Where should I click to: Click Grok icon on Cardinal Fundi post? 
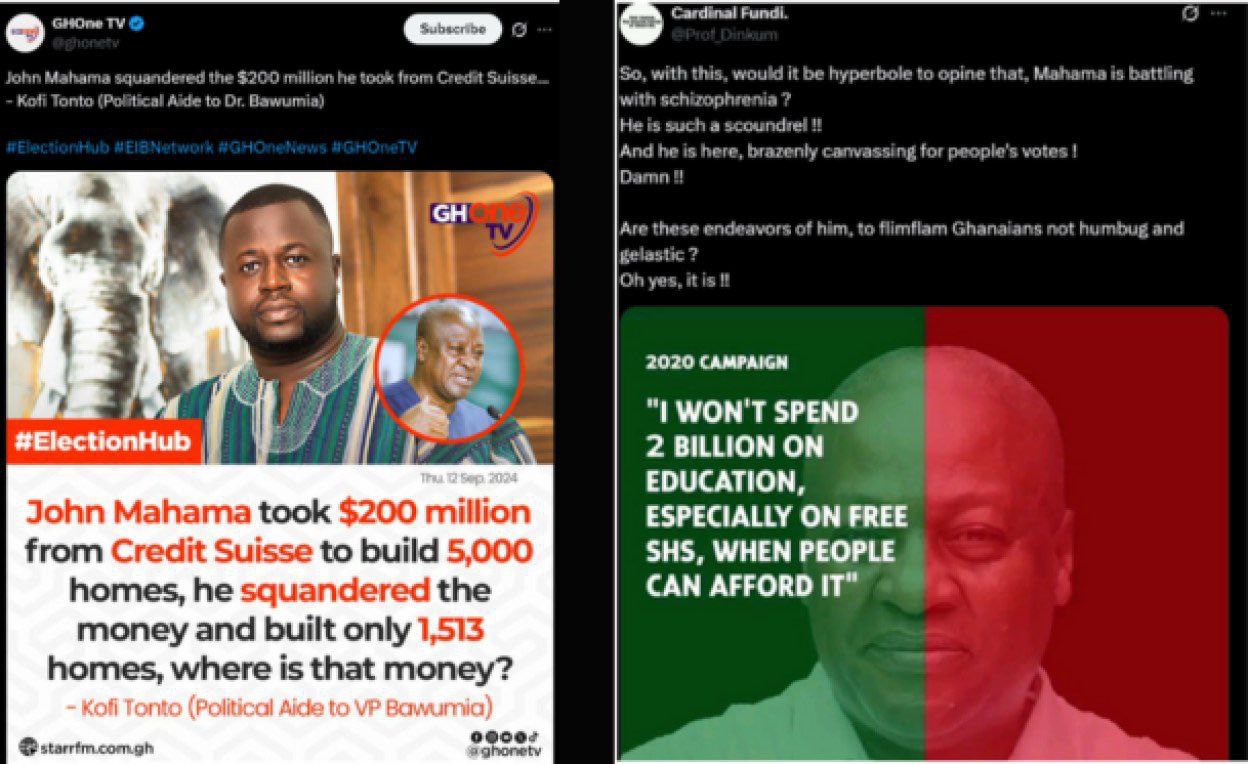pos(1190,14)
